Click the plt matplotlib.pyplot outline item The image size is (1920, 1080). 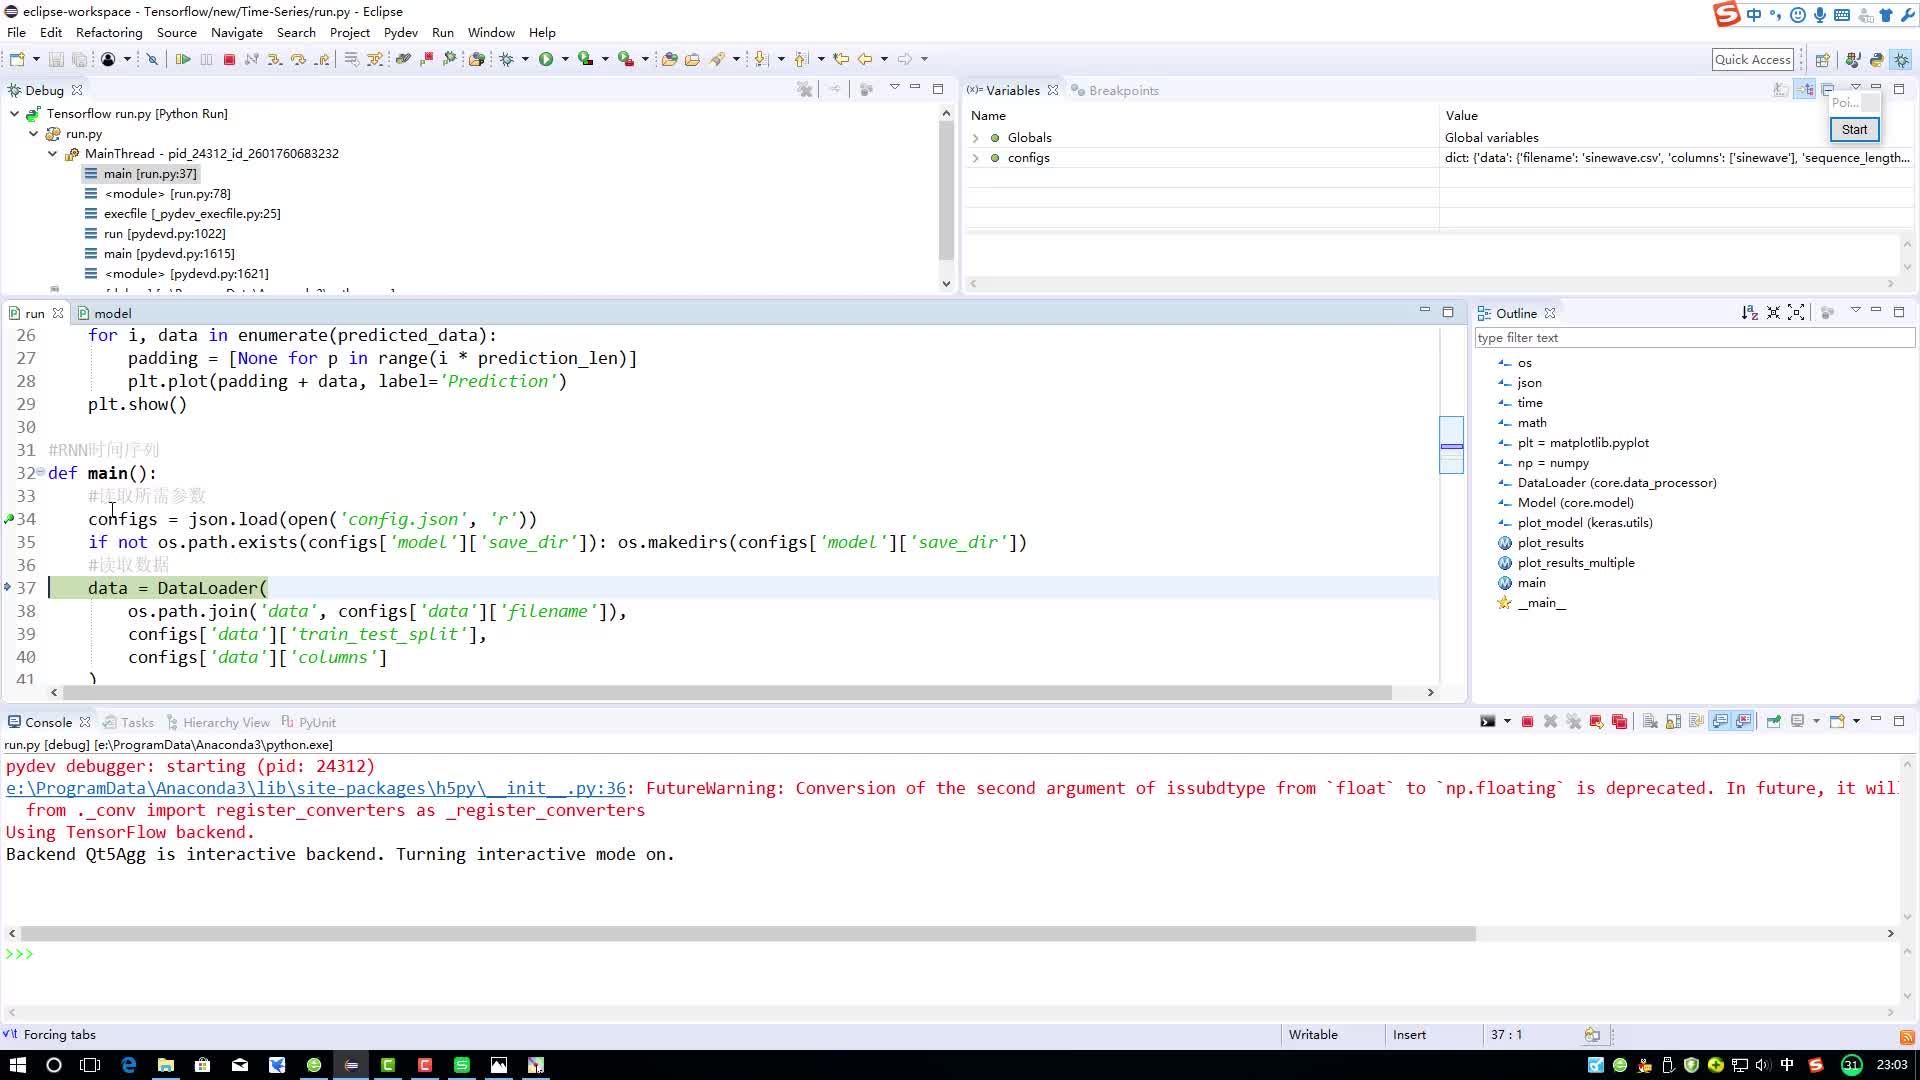coord(1582,442)
